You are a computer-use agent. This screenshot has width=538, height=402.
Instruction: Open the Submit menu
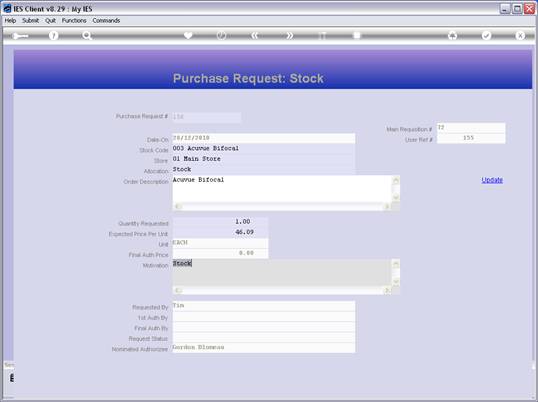[x=31, y=21]
